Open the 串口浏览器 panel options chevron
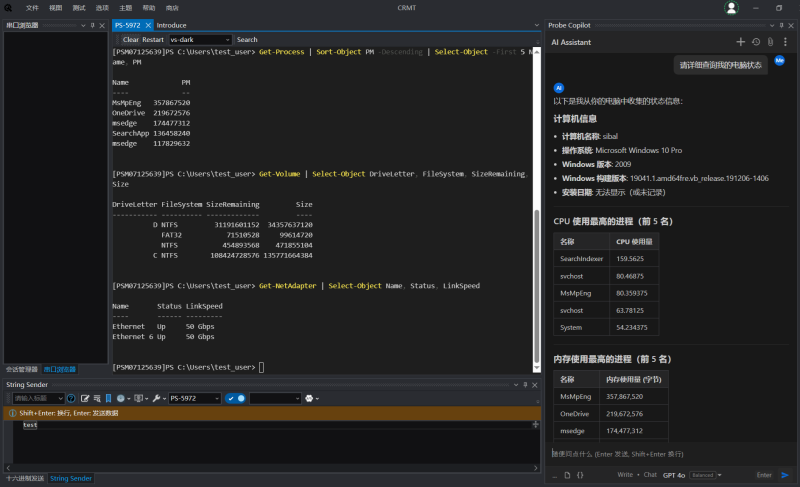This screenshot has width=800, height=487. click(x=83, y=25)
